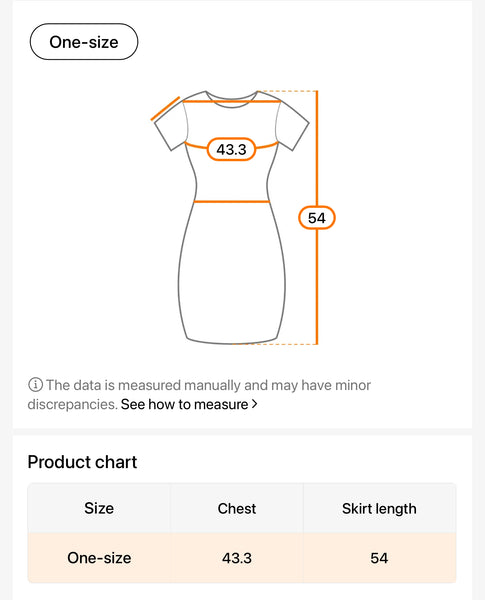This screenshot has height=600, width=485.
Task: Click the Product chart heading
Action: point(82,462)
